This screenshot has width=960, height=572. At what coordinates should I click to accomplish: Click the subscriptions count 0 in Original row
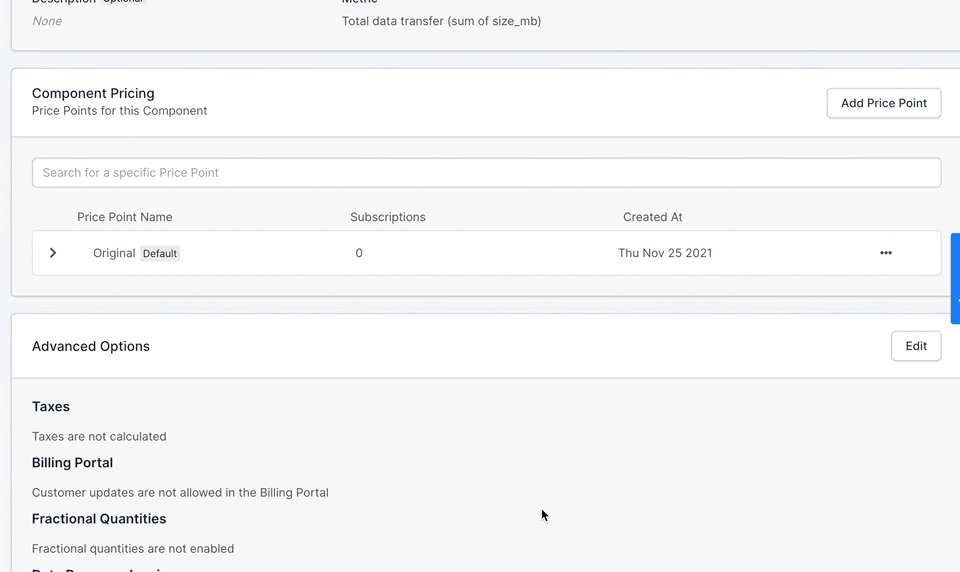(359, 253)
